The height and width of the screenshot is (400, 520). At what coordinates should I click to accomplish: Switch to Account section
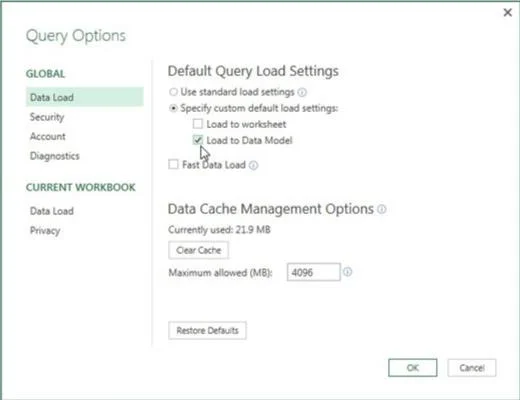(x=48, y=136)
